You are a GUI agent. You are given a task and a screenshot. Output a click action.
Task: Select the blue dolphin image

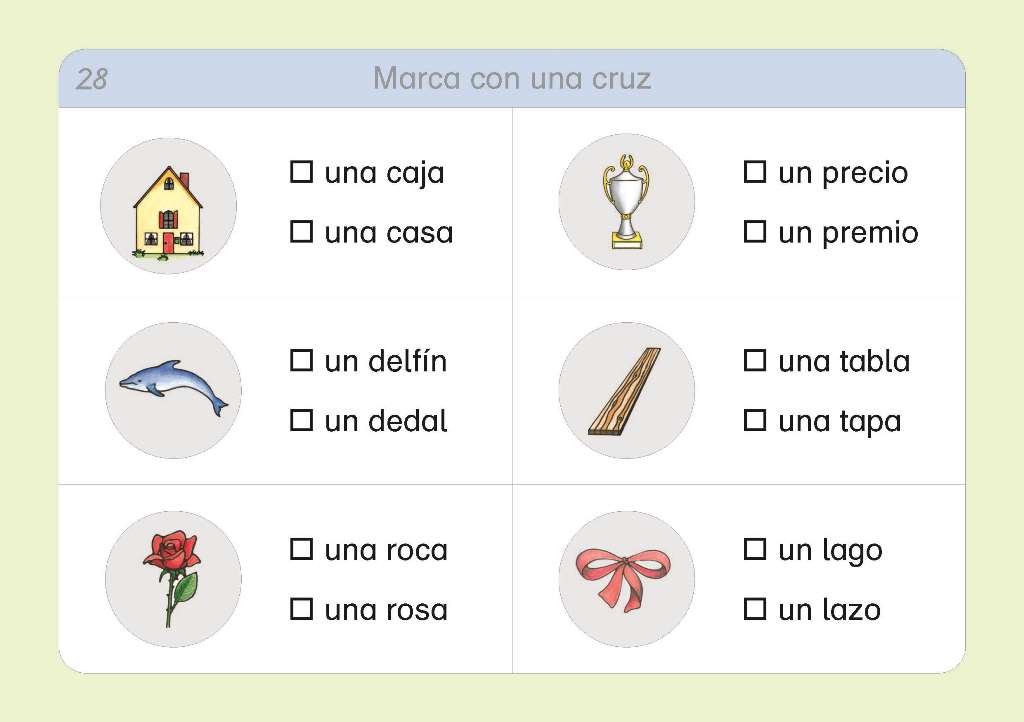click(x=173, y=387)
